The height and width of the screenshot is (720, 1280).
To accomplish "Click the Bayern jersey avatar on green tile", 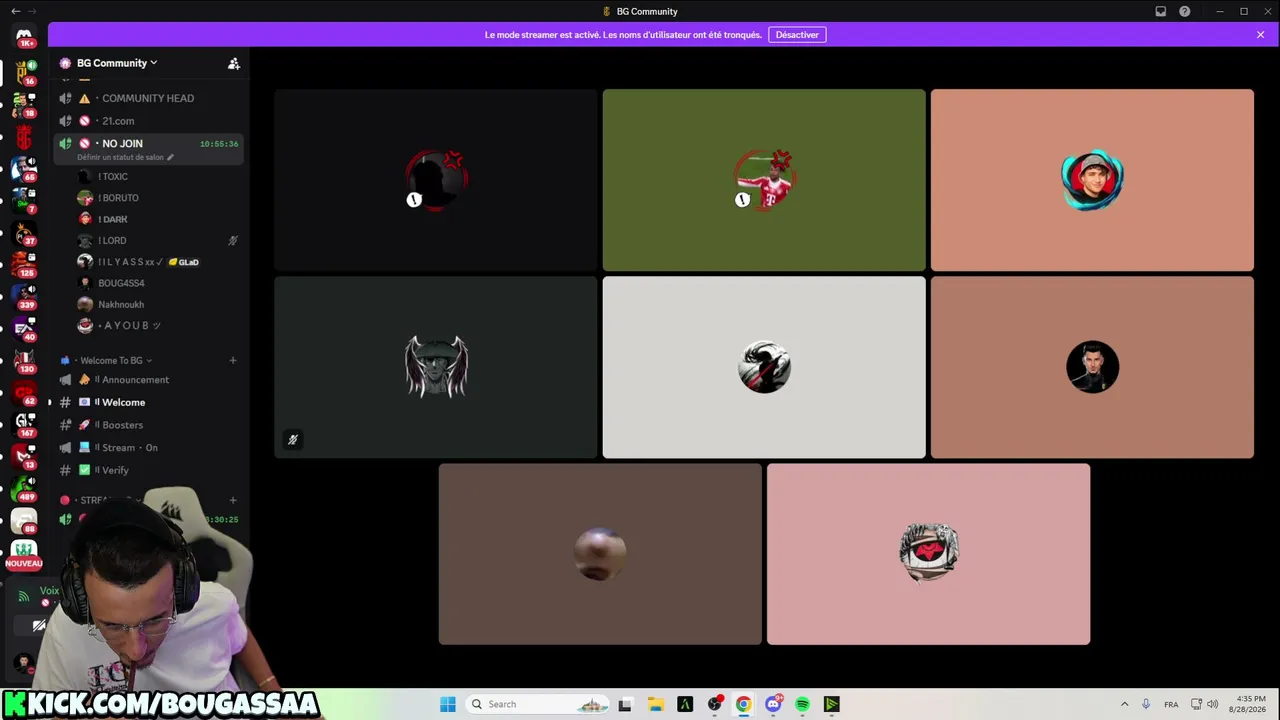I will (x=764, y=180).
